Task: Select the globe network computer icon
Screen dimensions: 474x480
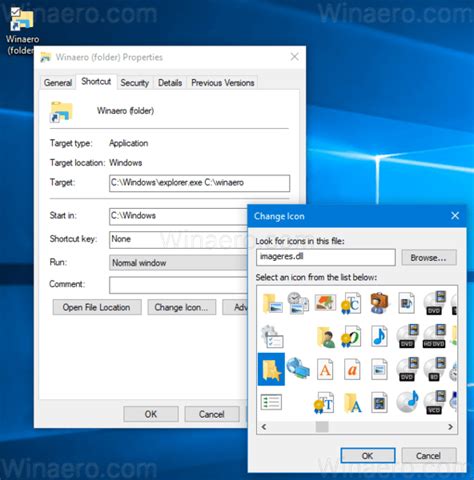Action: (298, 368)
